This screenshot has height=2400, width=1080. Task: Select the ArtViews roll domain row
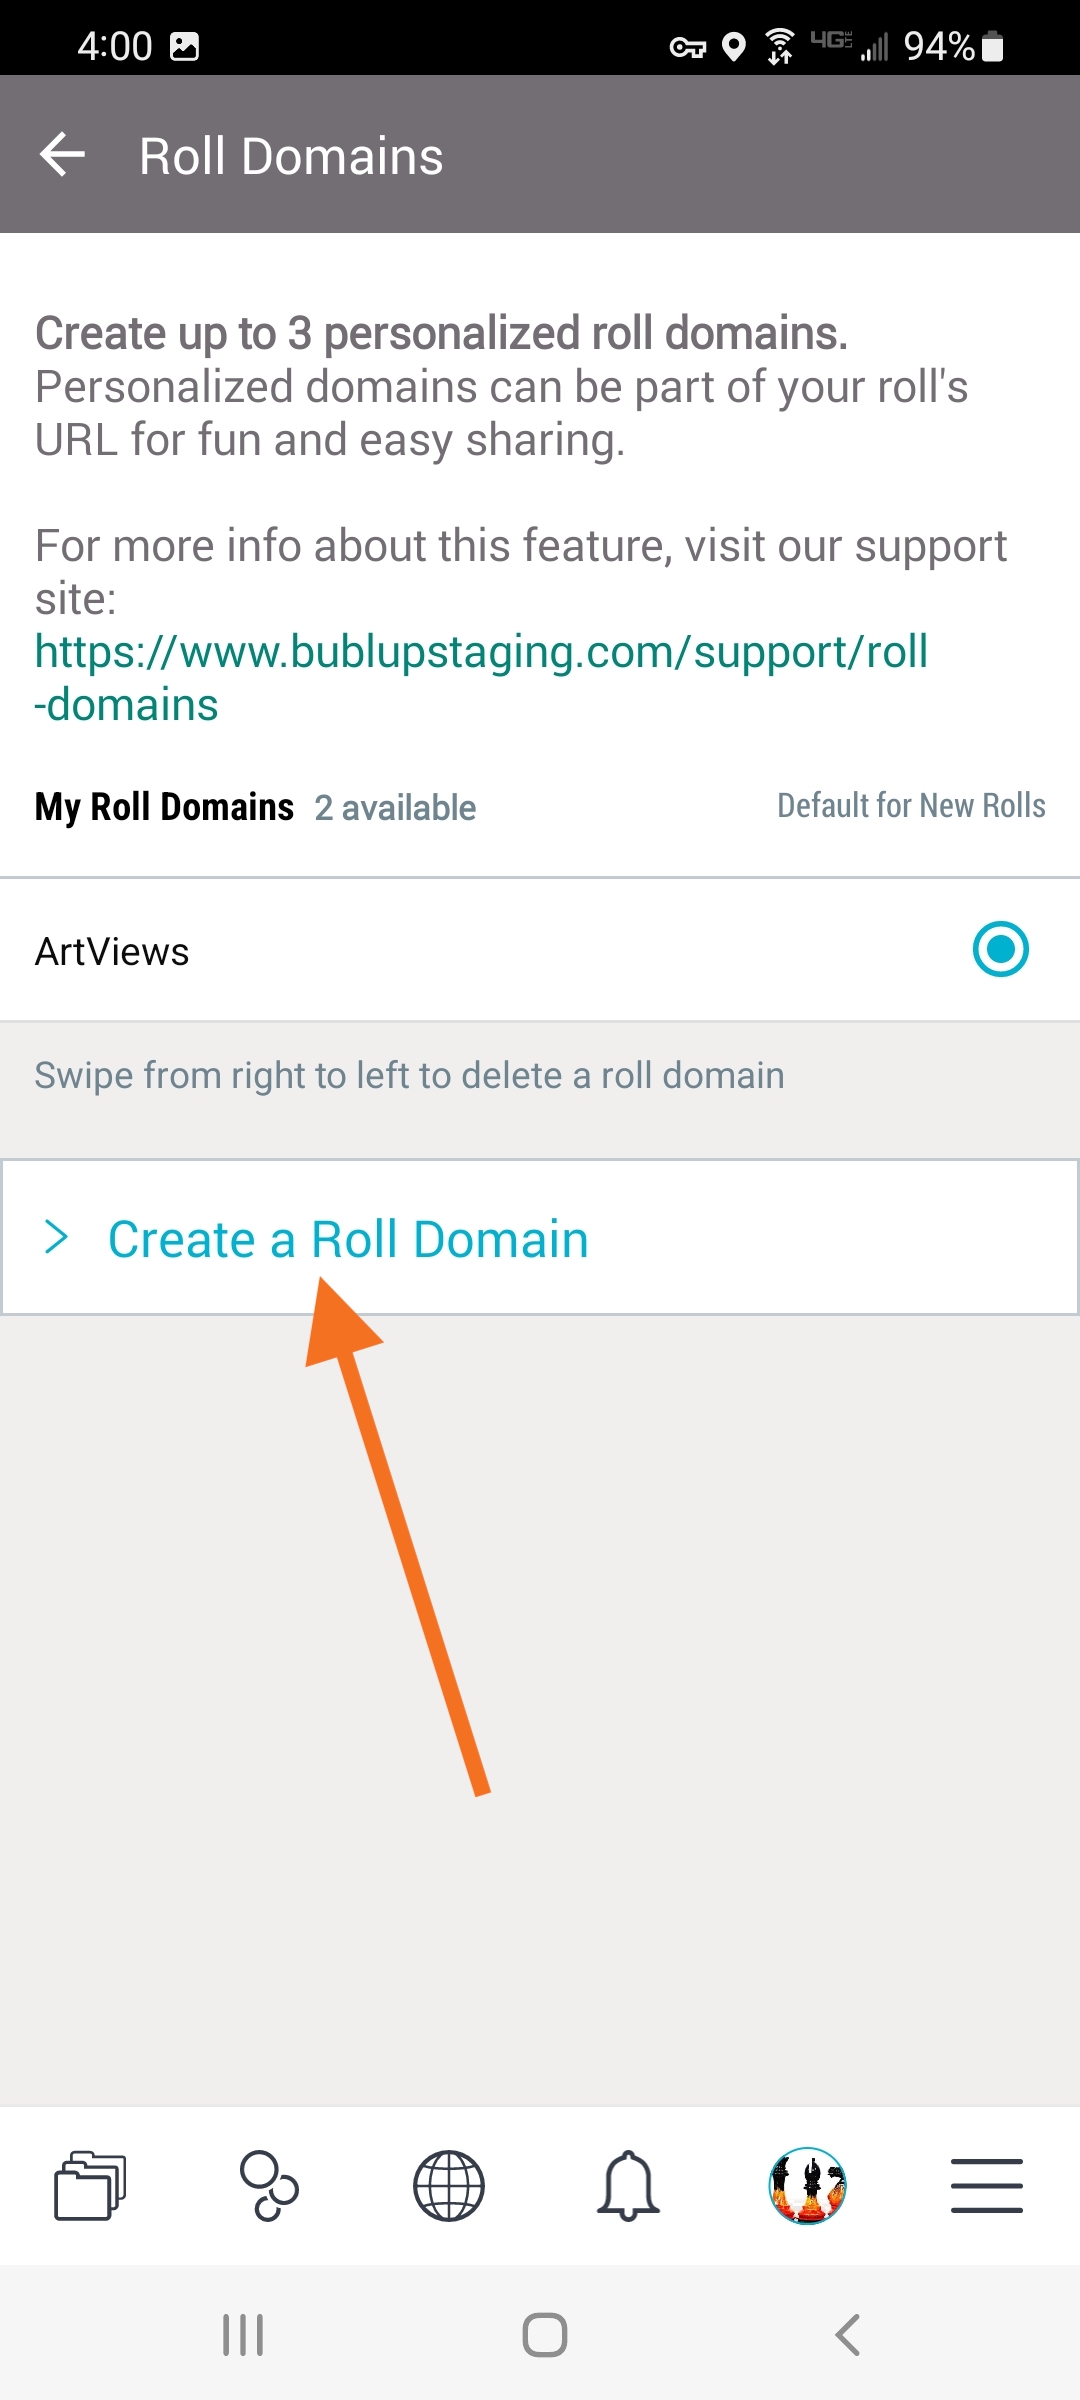[x=540, y=950]
